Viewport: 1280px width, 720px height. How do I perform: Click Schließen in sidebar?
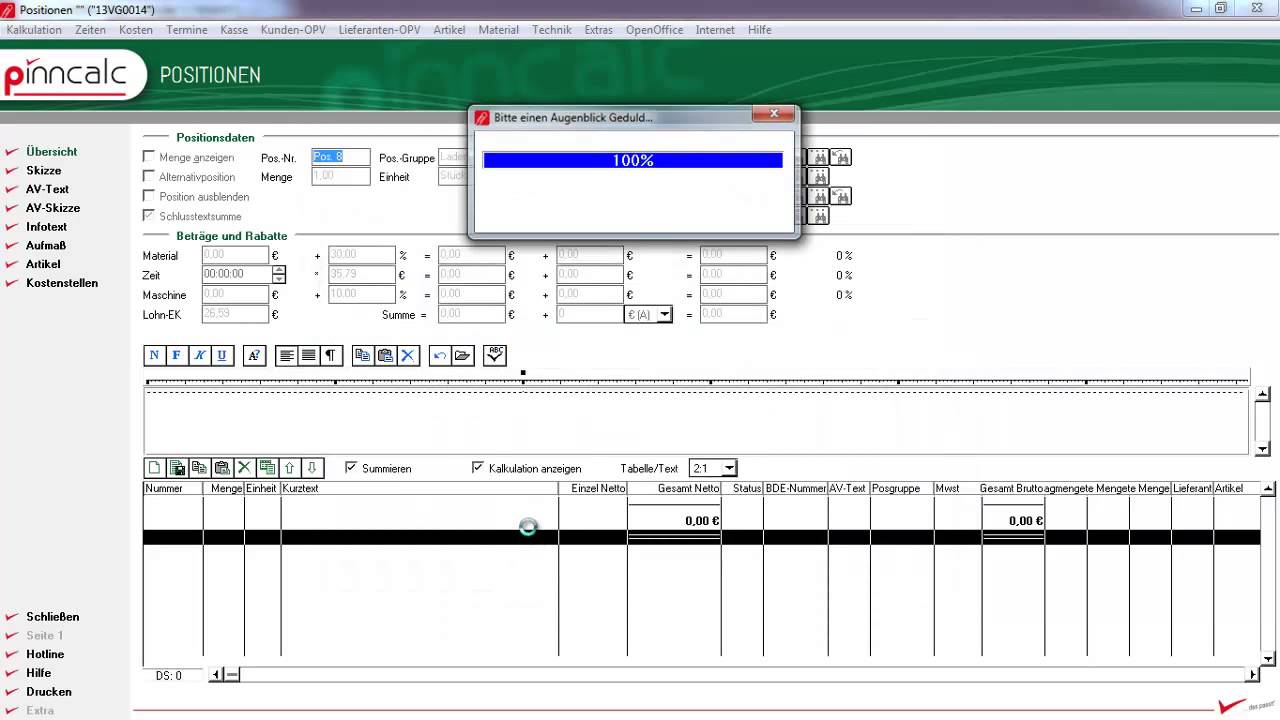[x=52, y=617]
